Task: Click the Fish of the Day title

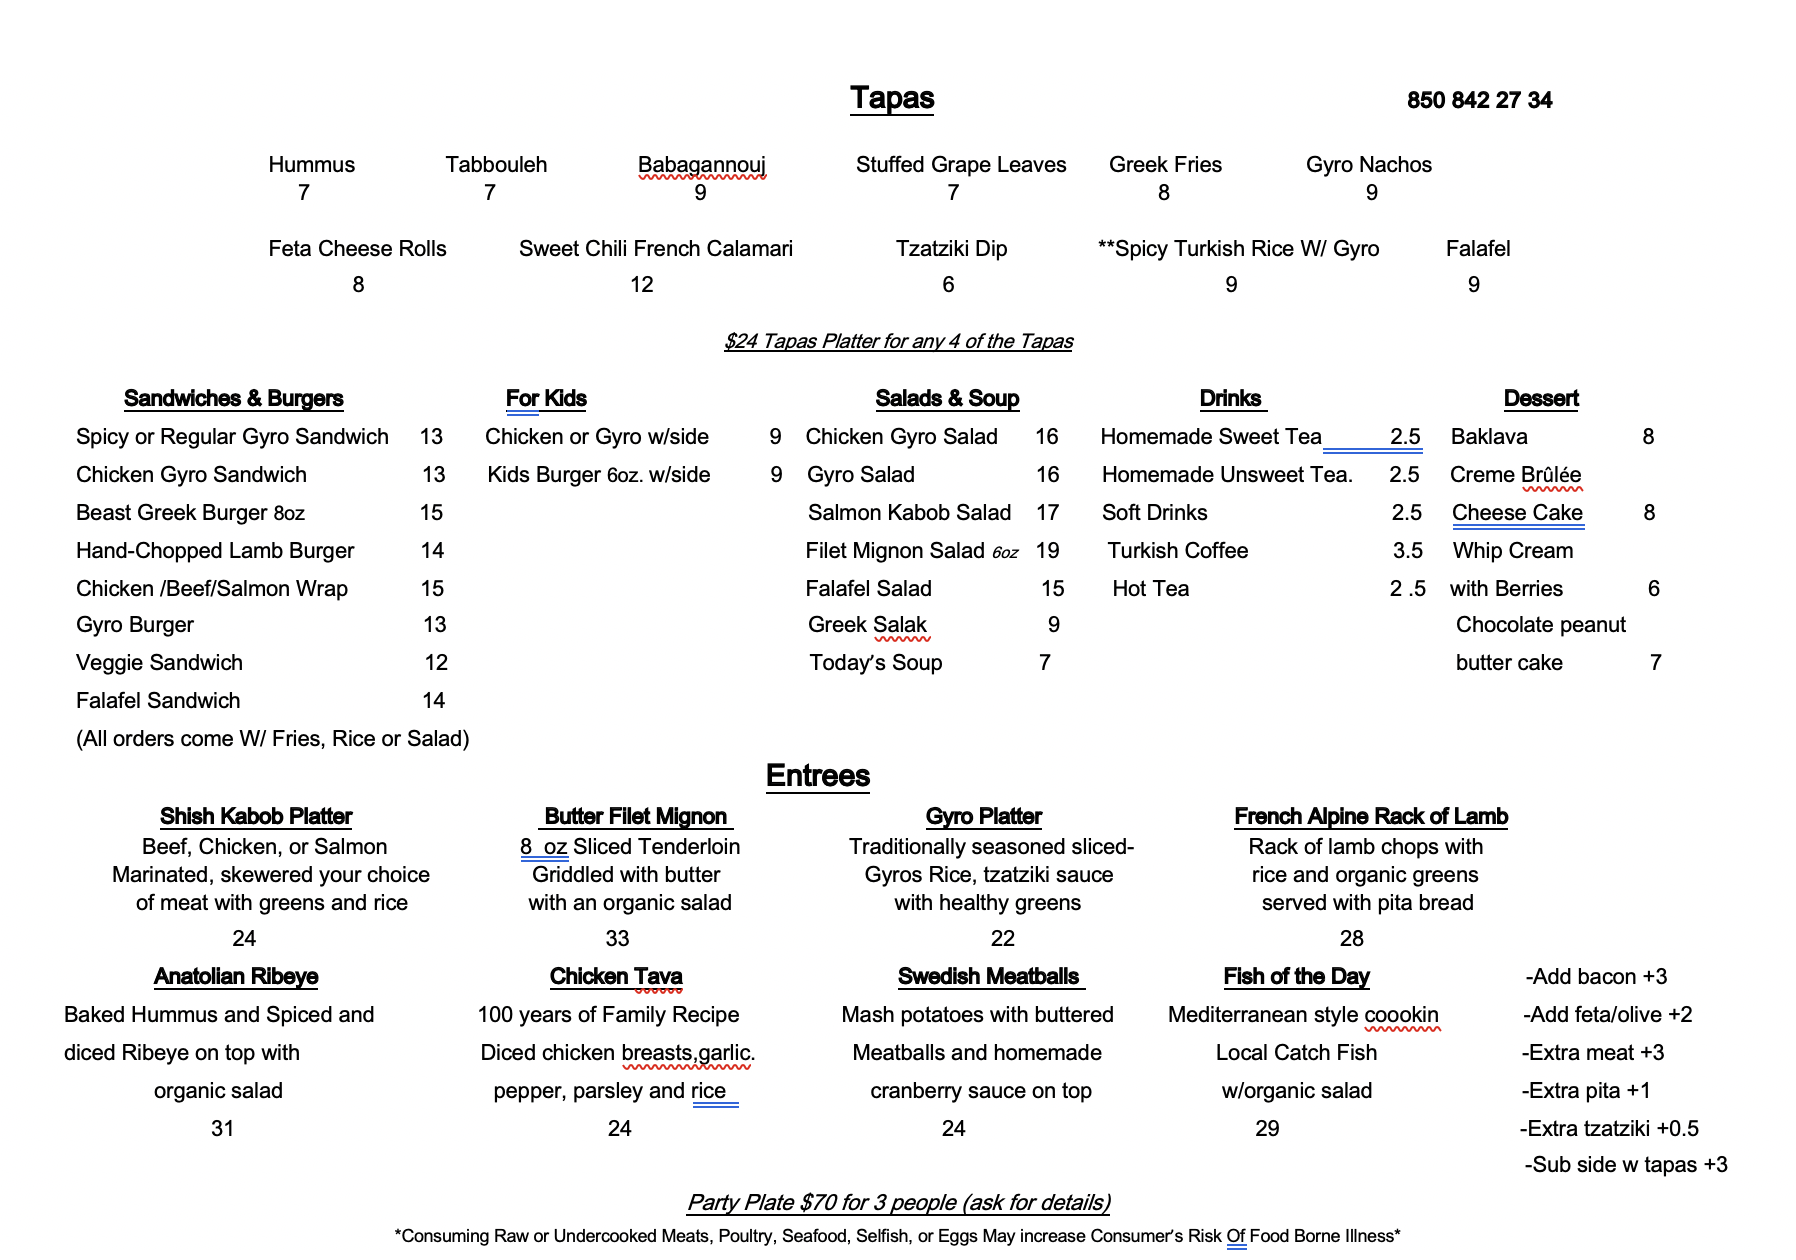Action: tap(1296, 977)
